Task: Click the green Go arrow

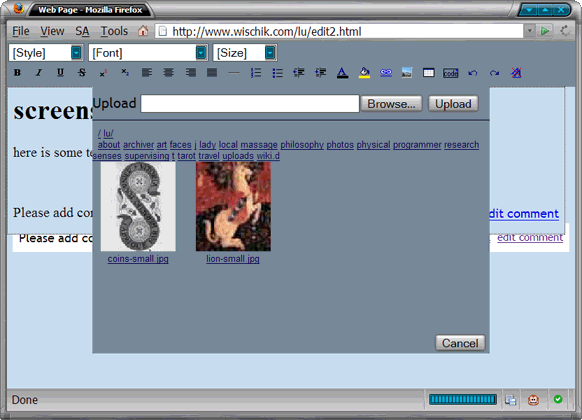Action: click(545, 31)
